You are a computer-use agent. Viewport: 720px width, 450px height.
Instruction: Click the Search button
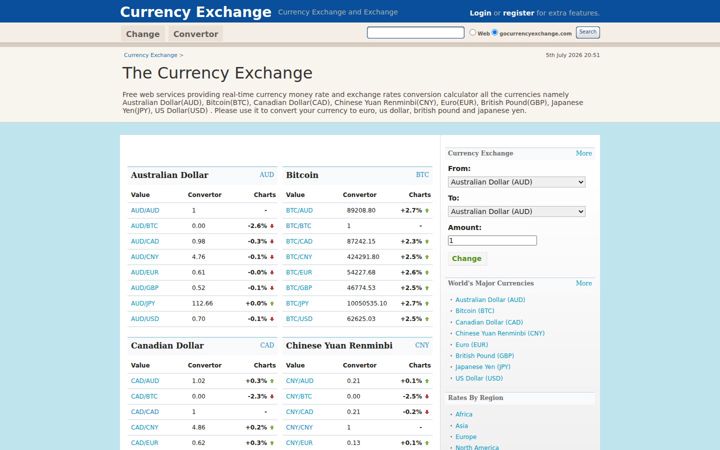588,32
